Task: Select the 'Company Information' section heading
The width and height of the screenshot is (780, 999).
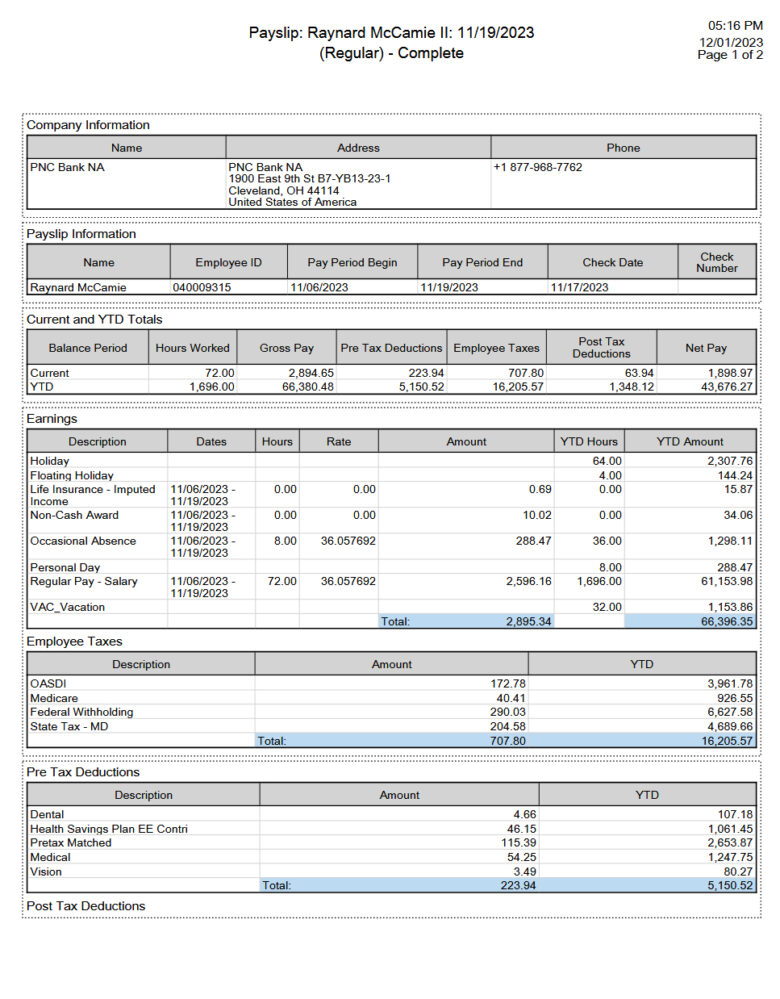Action: (x=88, y=125)
